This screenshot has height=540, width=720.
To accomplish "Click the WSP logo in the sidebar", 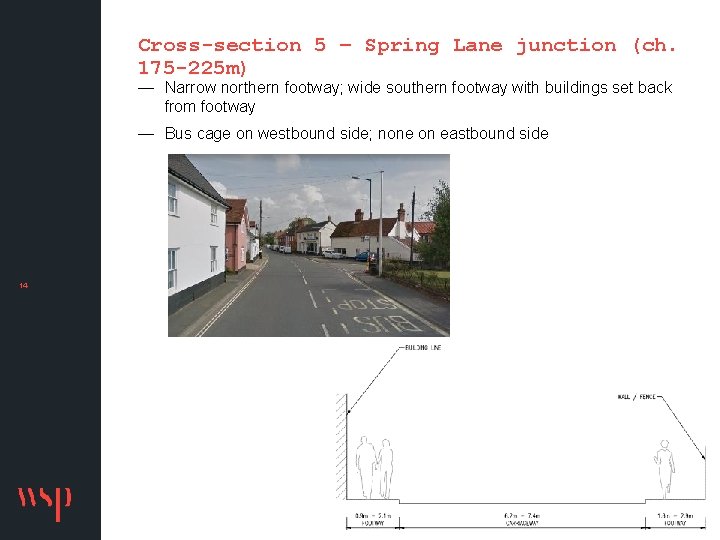I will 45,503.
